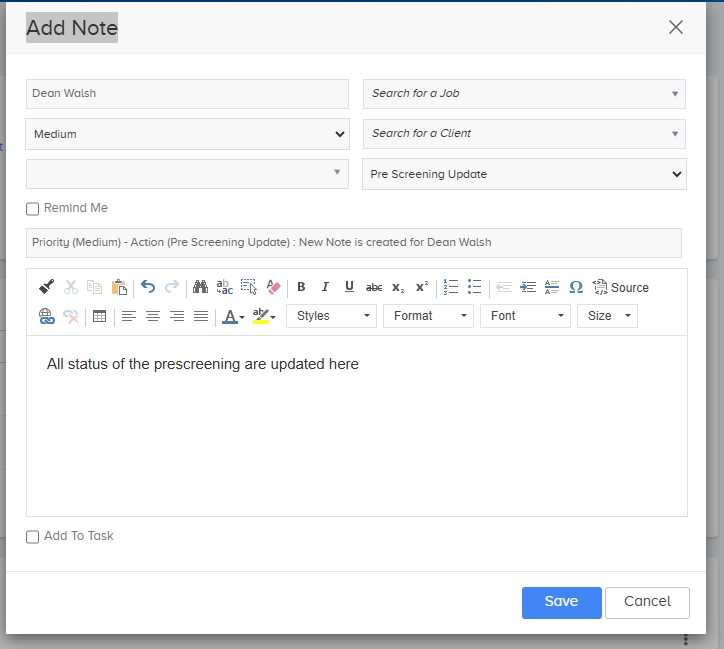Image resolution: width=724 pixels, height=649 pixels.
Task: Center align the text
Action: click(152, 316)
